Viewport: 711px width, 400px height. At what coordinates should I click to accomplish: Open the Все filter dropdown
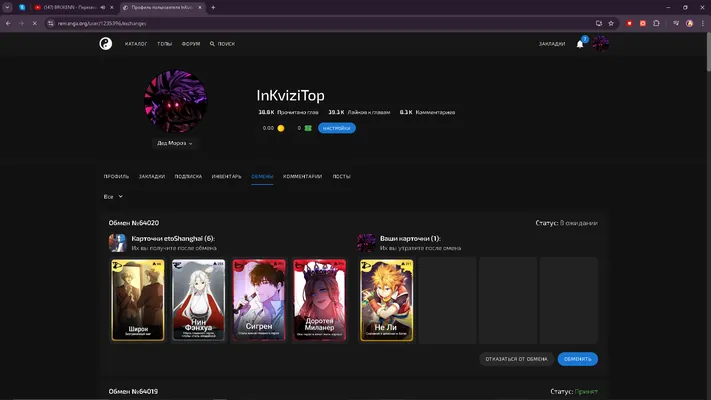click(x=113, y=197)
